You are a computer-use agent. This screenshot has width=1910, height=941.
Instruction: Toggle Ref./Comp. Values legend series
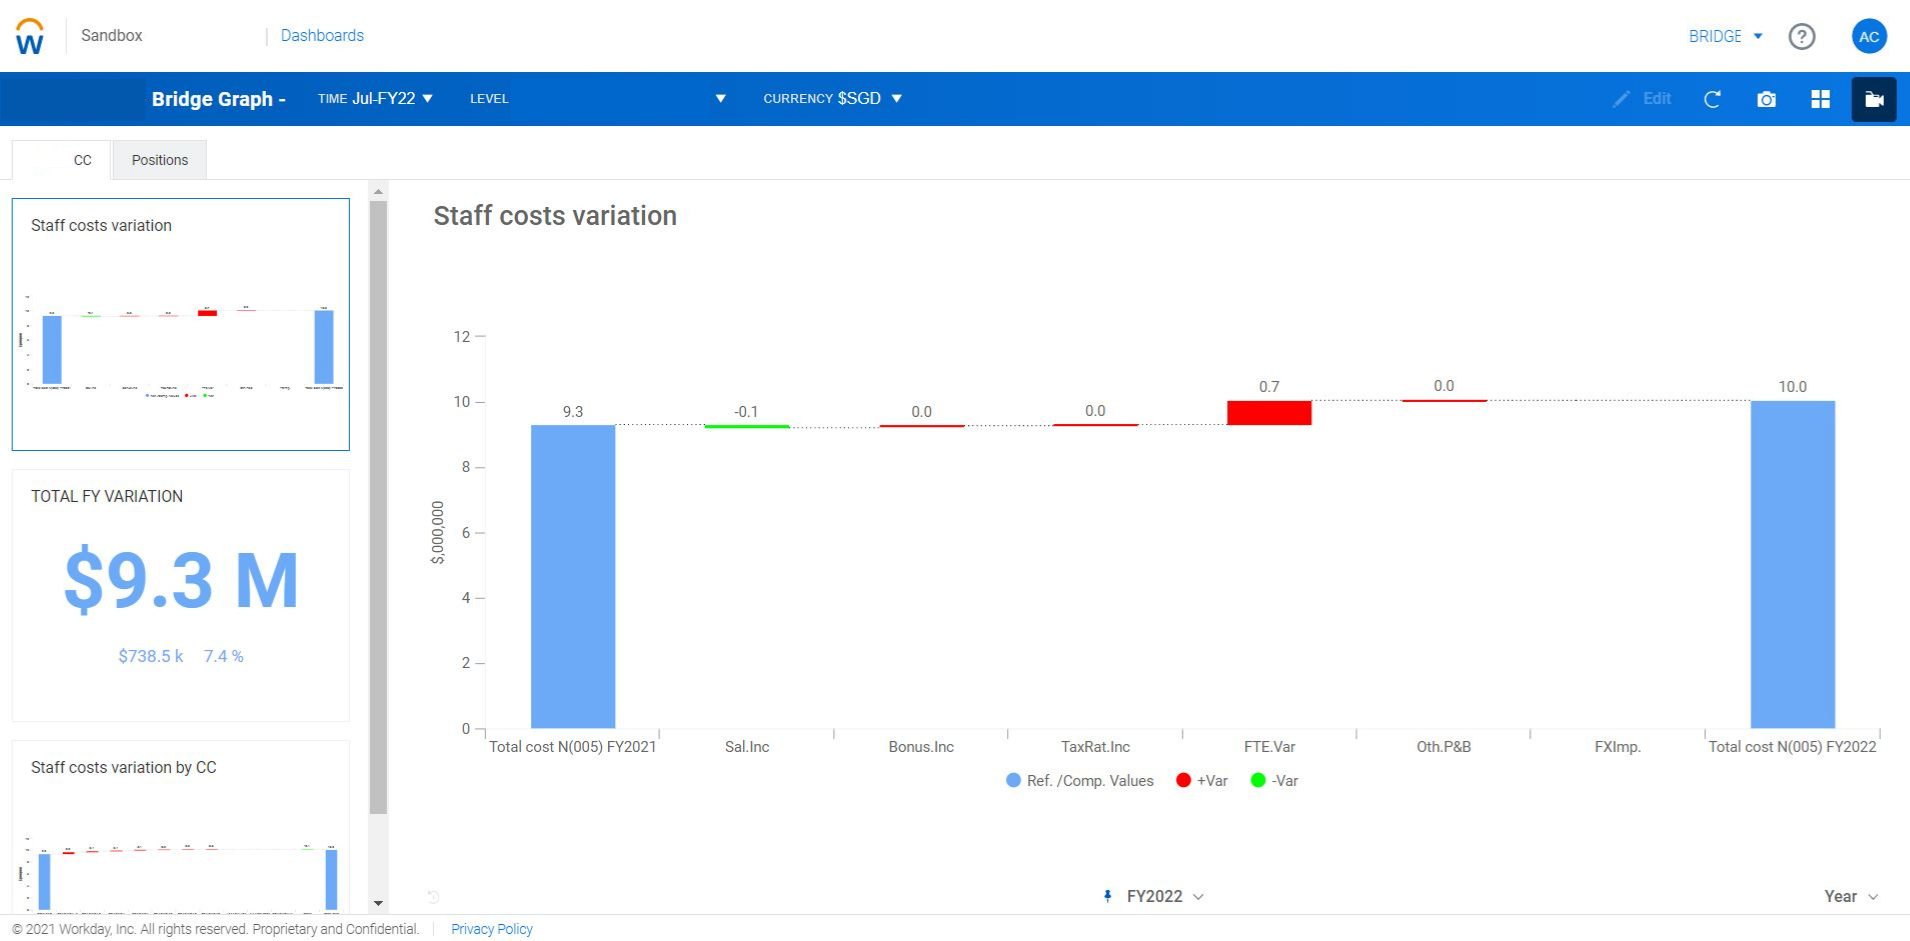pyautogui.click(x=1079, y=781)
